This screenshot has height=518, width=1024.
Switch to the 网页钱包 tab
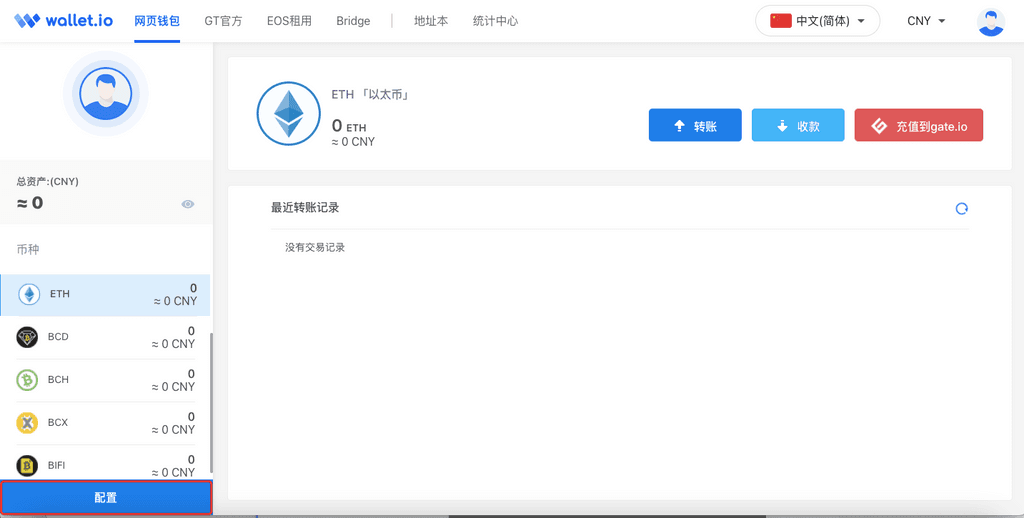click(x=157, y=21)
